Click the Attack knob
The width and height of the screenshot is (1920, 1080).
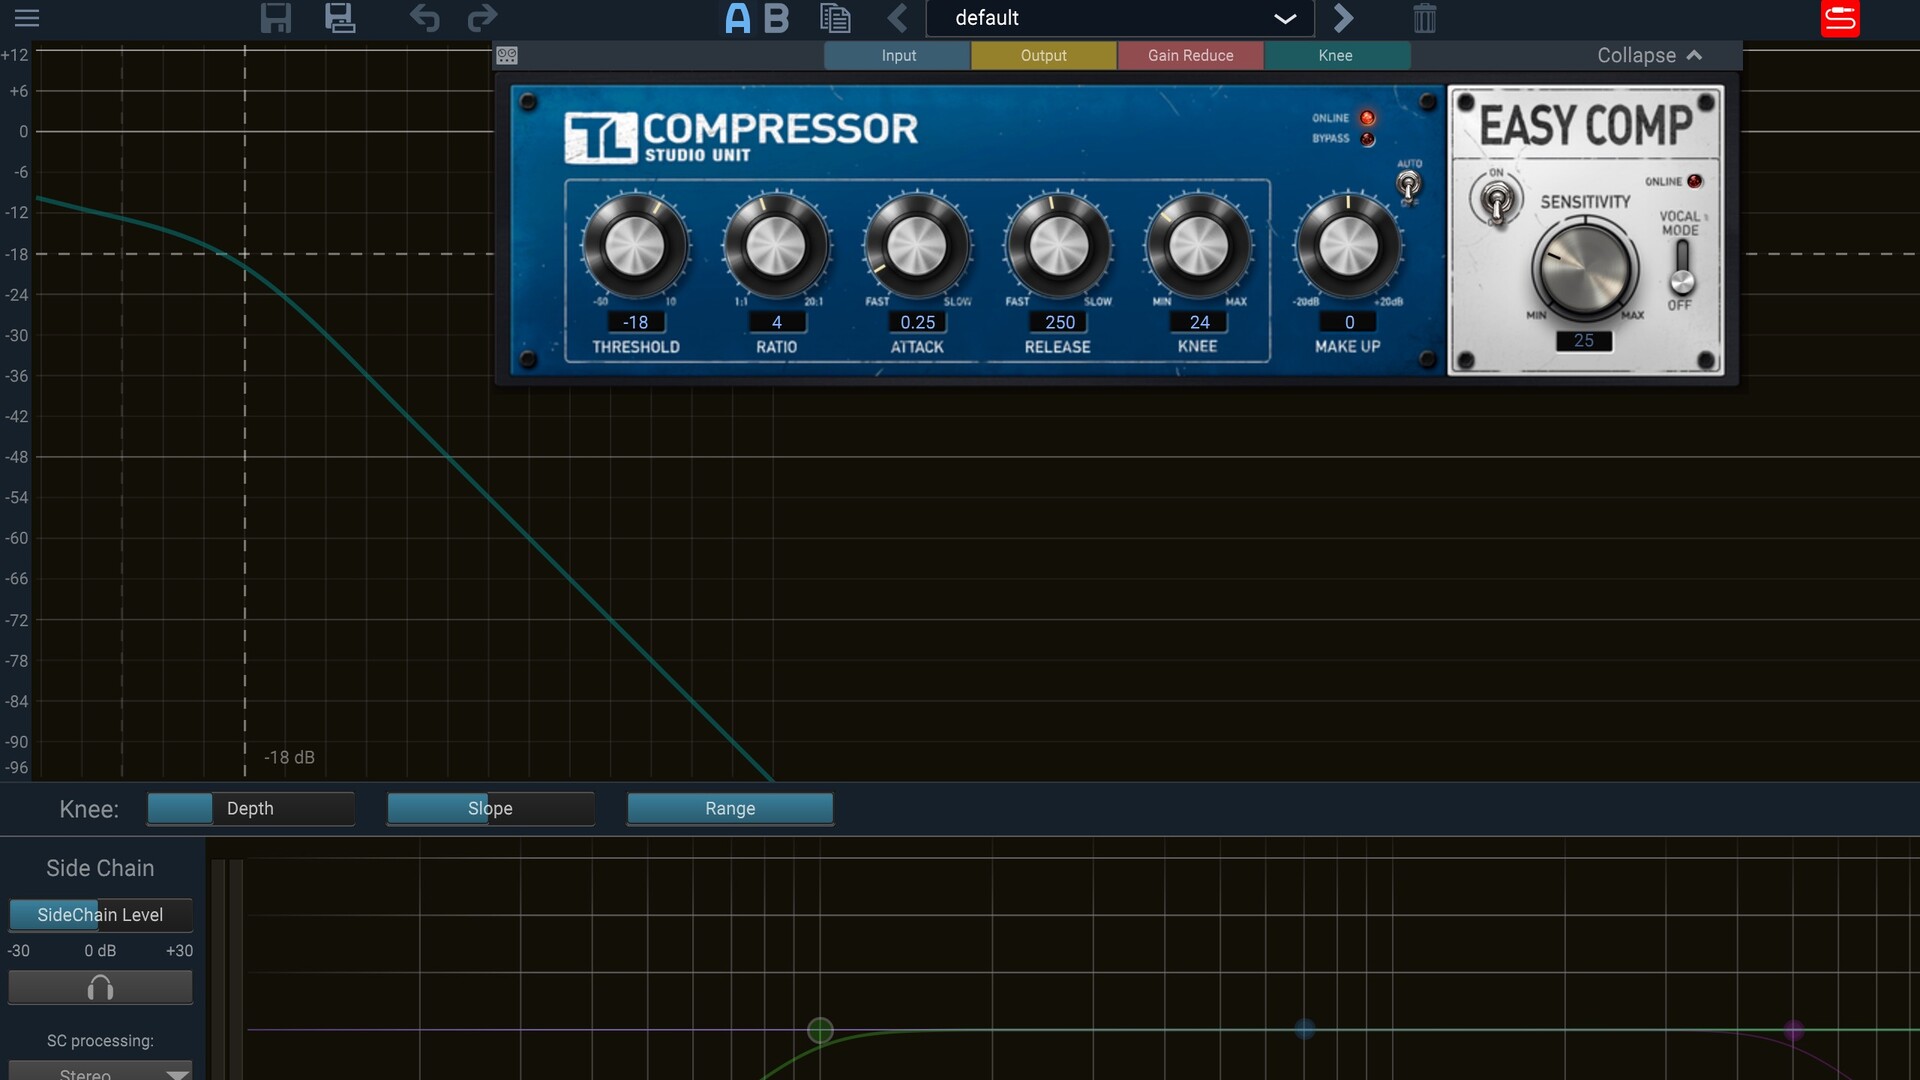917,246
